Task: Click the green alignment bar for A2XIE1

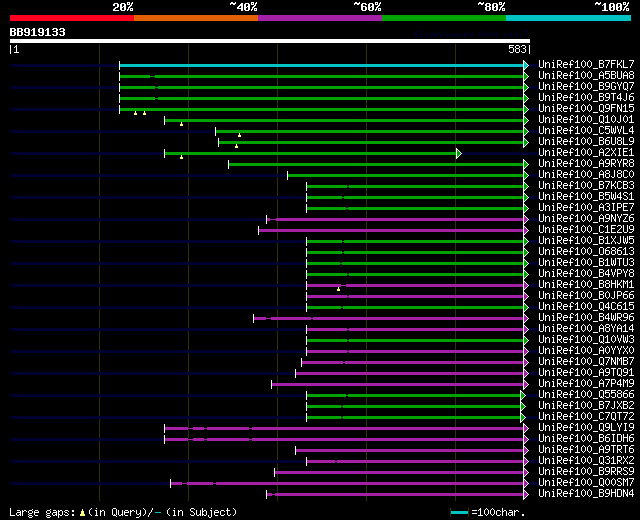Action: [x=311, y=153]
